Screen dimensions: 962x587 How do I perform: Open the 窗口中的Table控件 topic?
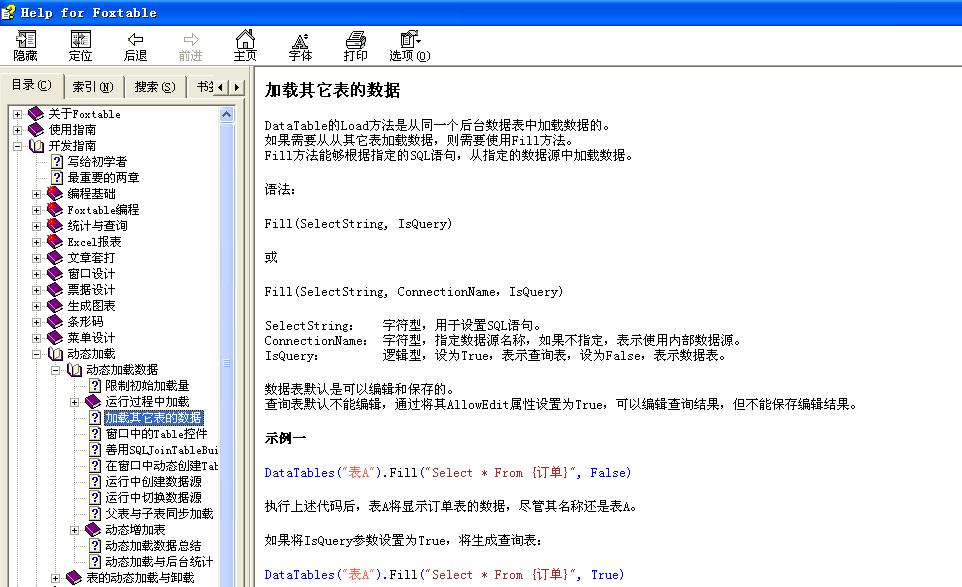point(156,434)
